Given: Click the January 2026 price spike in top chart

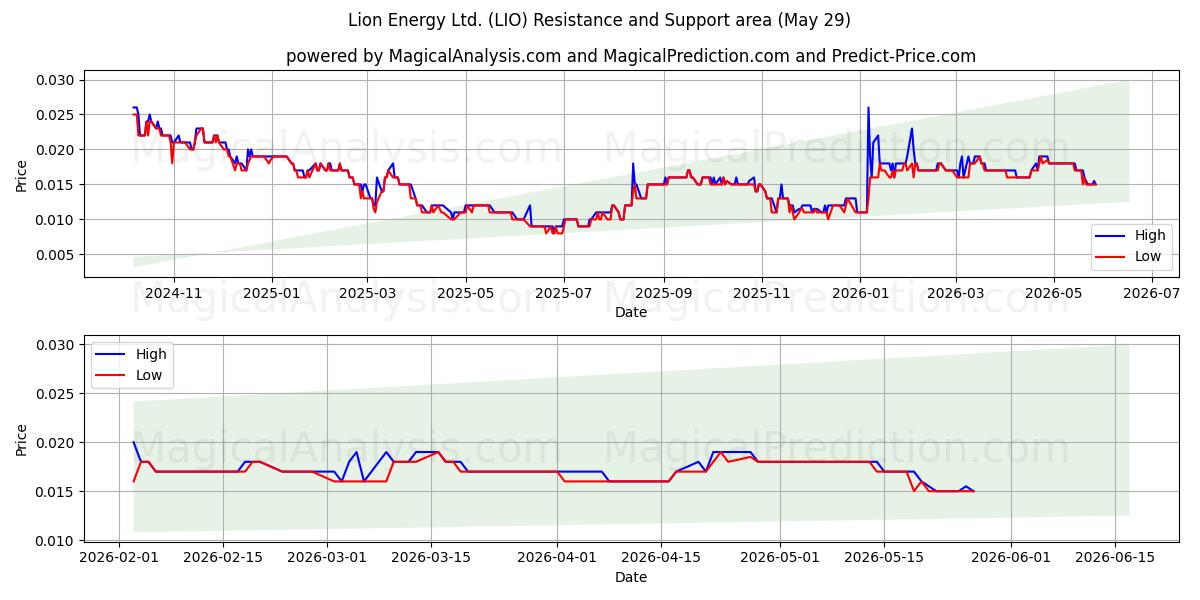Looking at the screenshot, I should [x=868, y=108].
